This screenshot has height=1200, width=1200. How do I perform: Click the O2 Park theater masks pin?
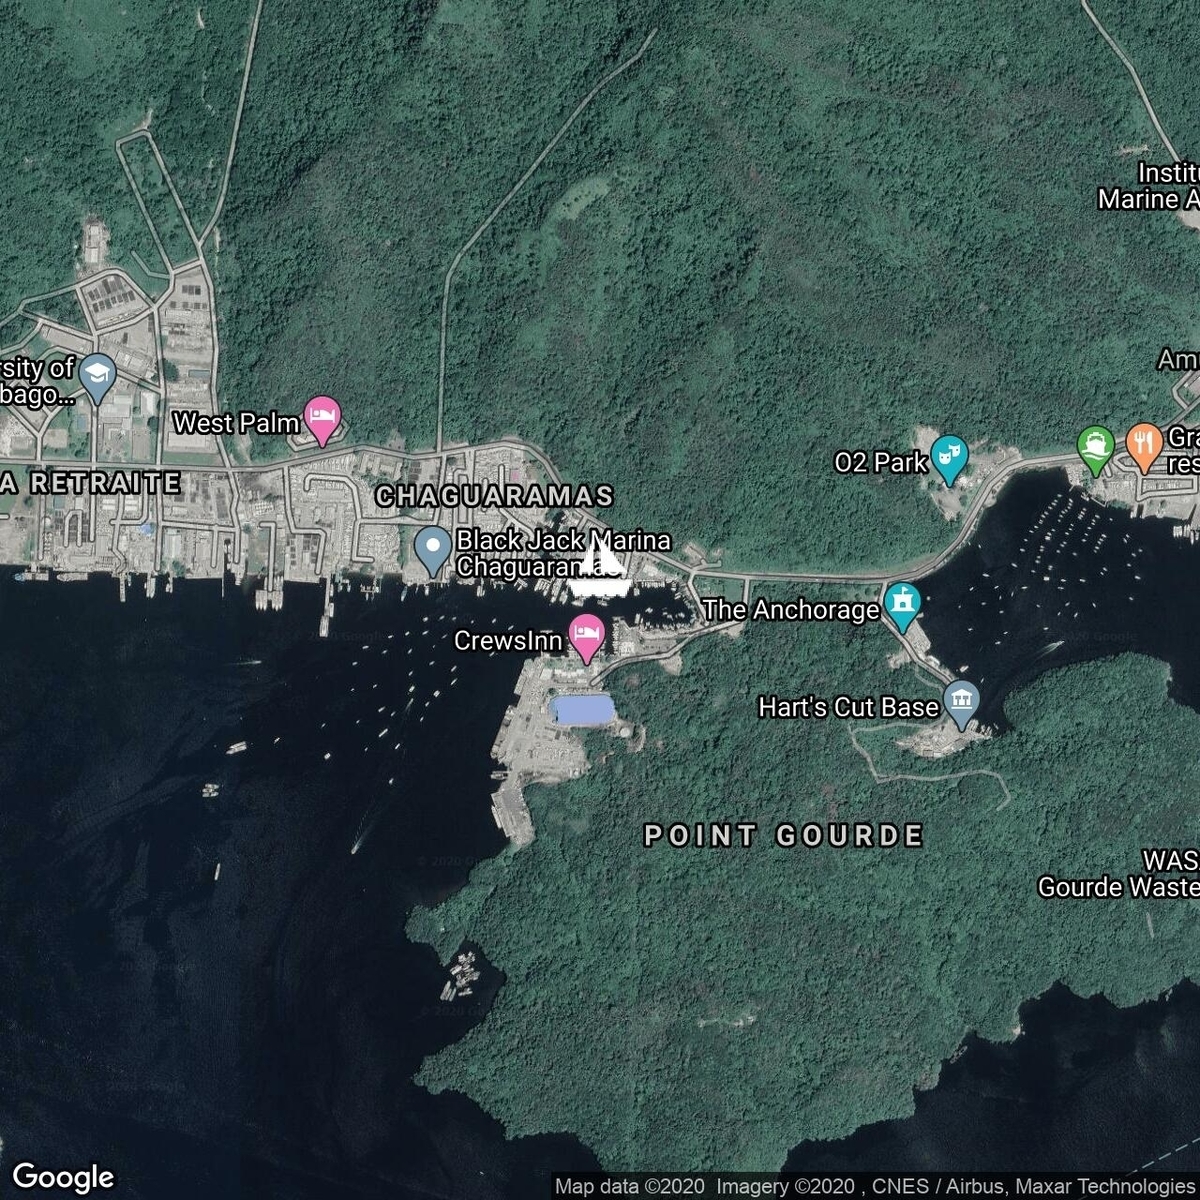pyautogui.click(x=945, y=455)
